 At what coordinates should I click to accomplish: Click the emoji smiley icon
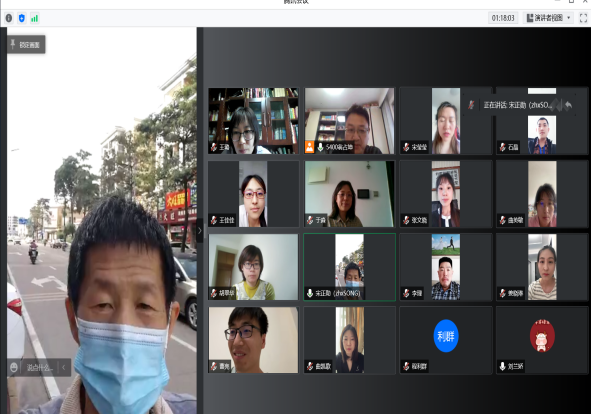click(14, 367)
